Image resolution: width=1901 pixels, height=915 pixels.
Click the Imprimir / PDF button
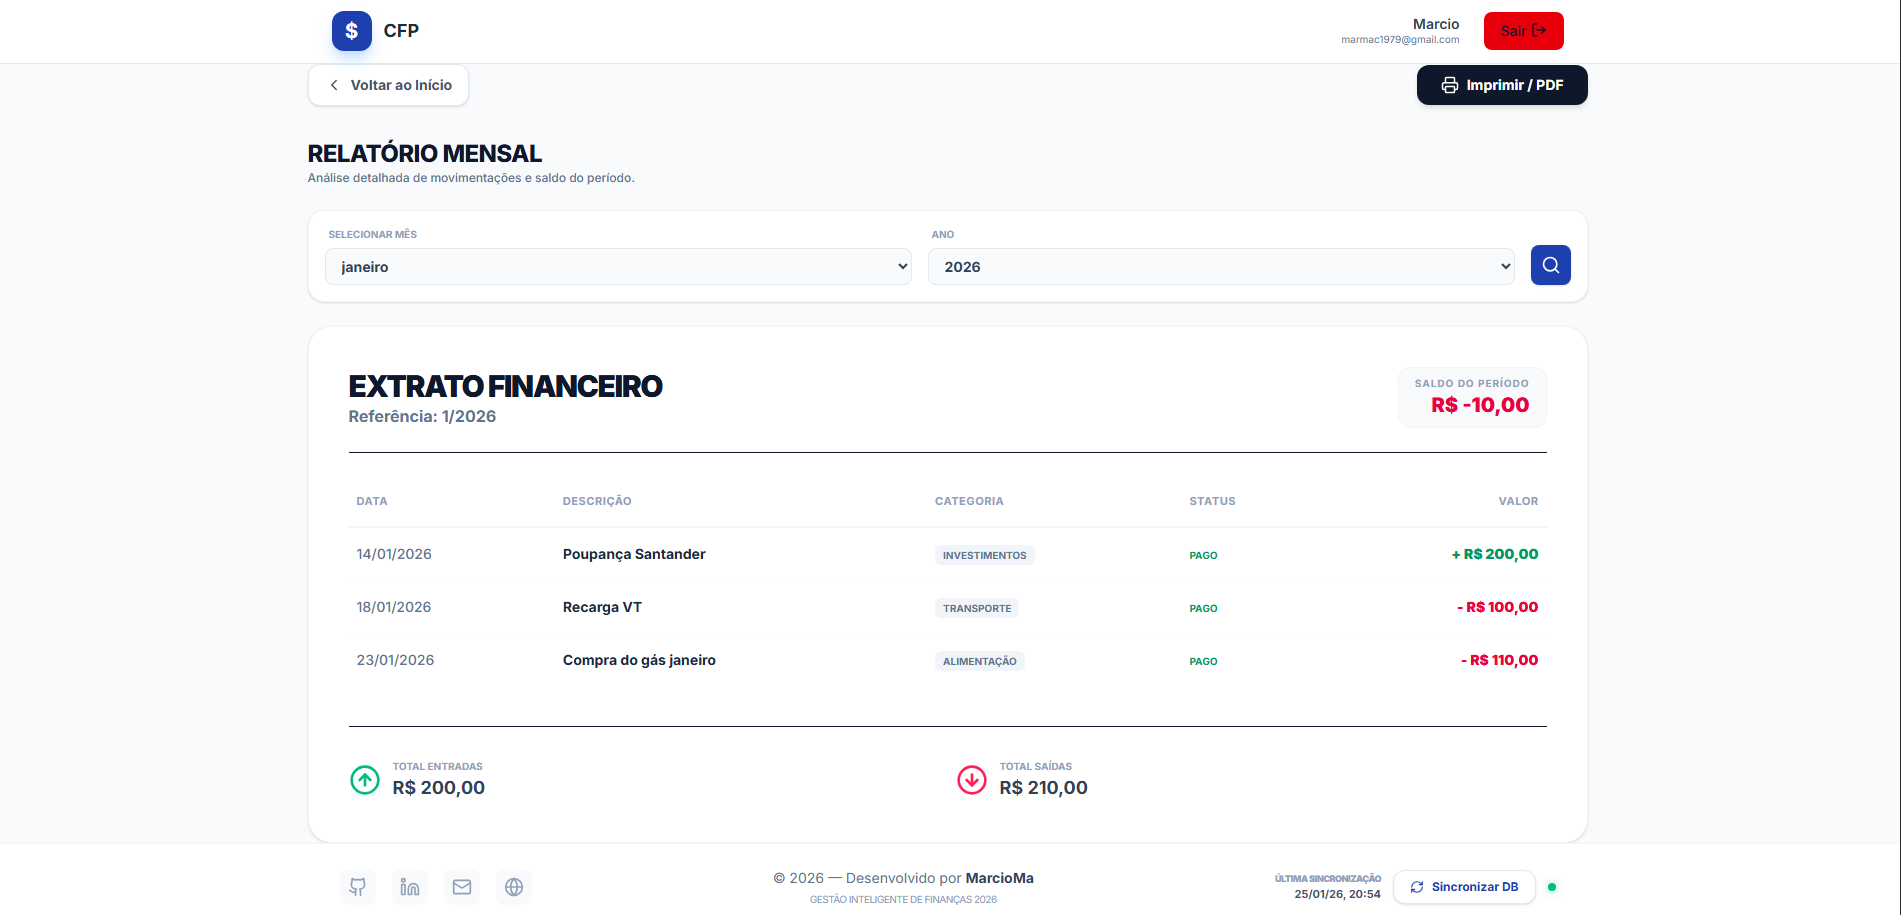pos(1501,85)
